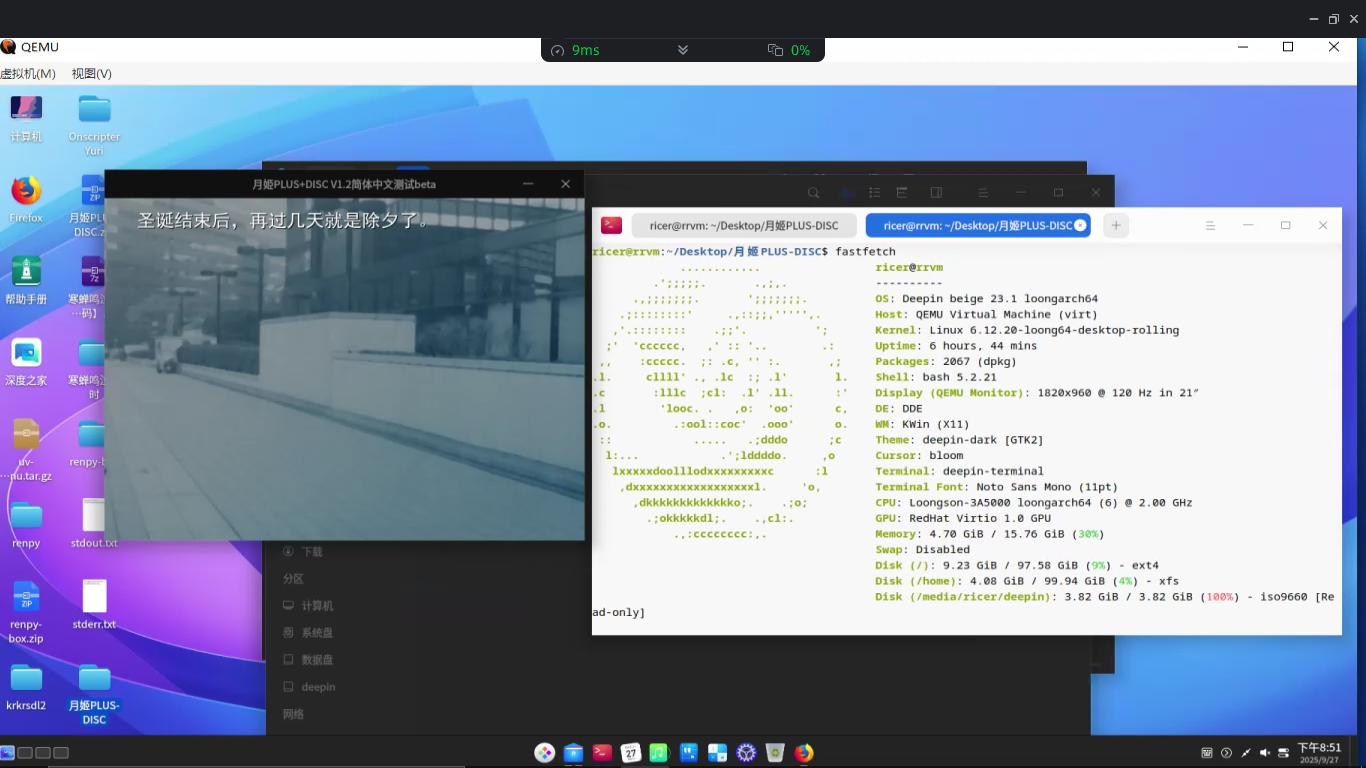
Task: Open the trash icon in the dock
Action: pyautogui.click(x=775, y=753)
